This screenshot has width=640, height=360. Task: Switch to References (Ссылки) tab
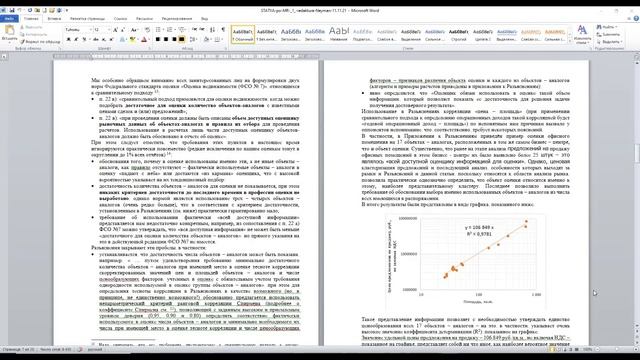click(120, 18)
